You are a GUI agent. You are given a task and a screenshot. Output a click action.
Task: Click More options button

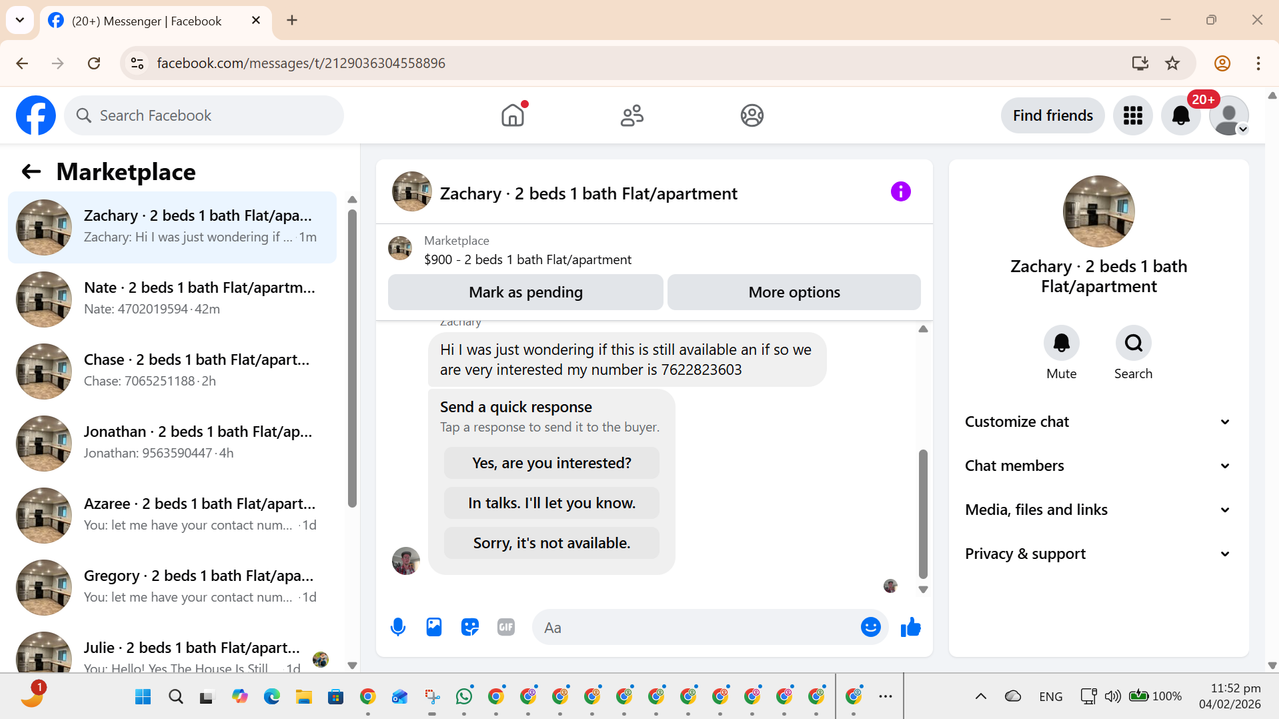point(794,292)
